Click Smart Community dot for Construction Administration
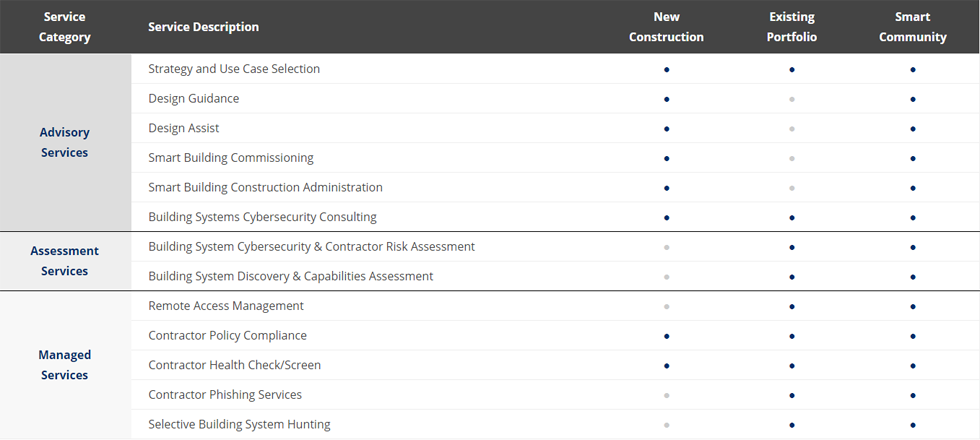 coord(913,188)
